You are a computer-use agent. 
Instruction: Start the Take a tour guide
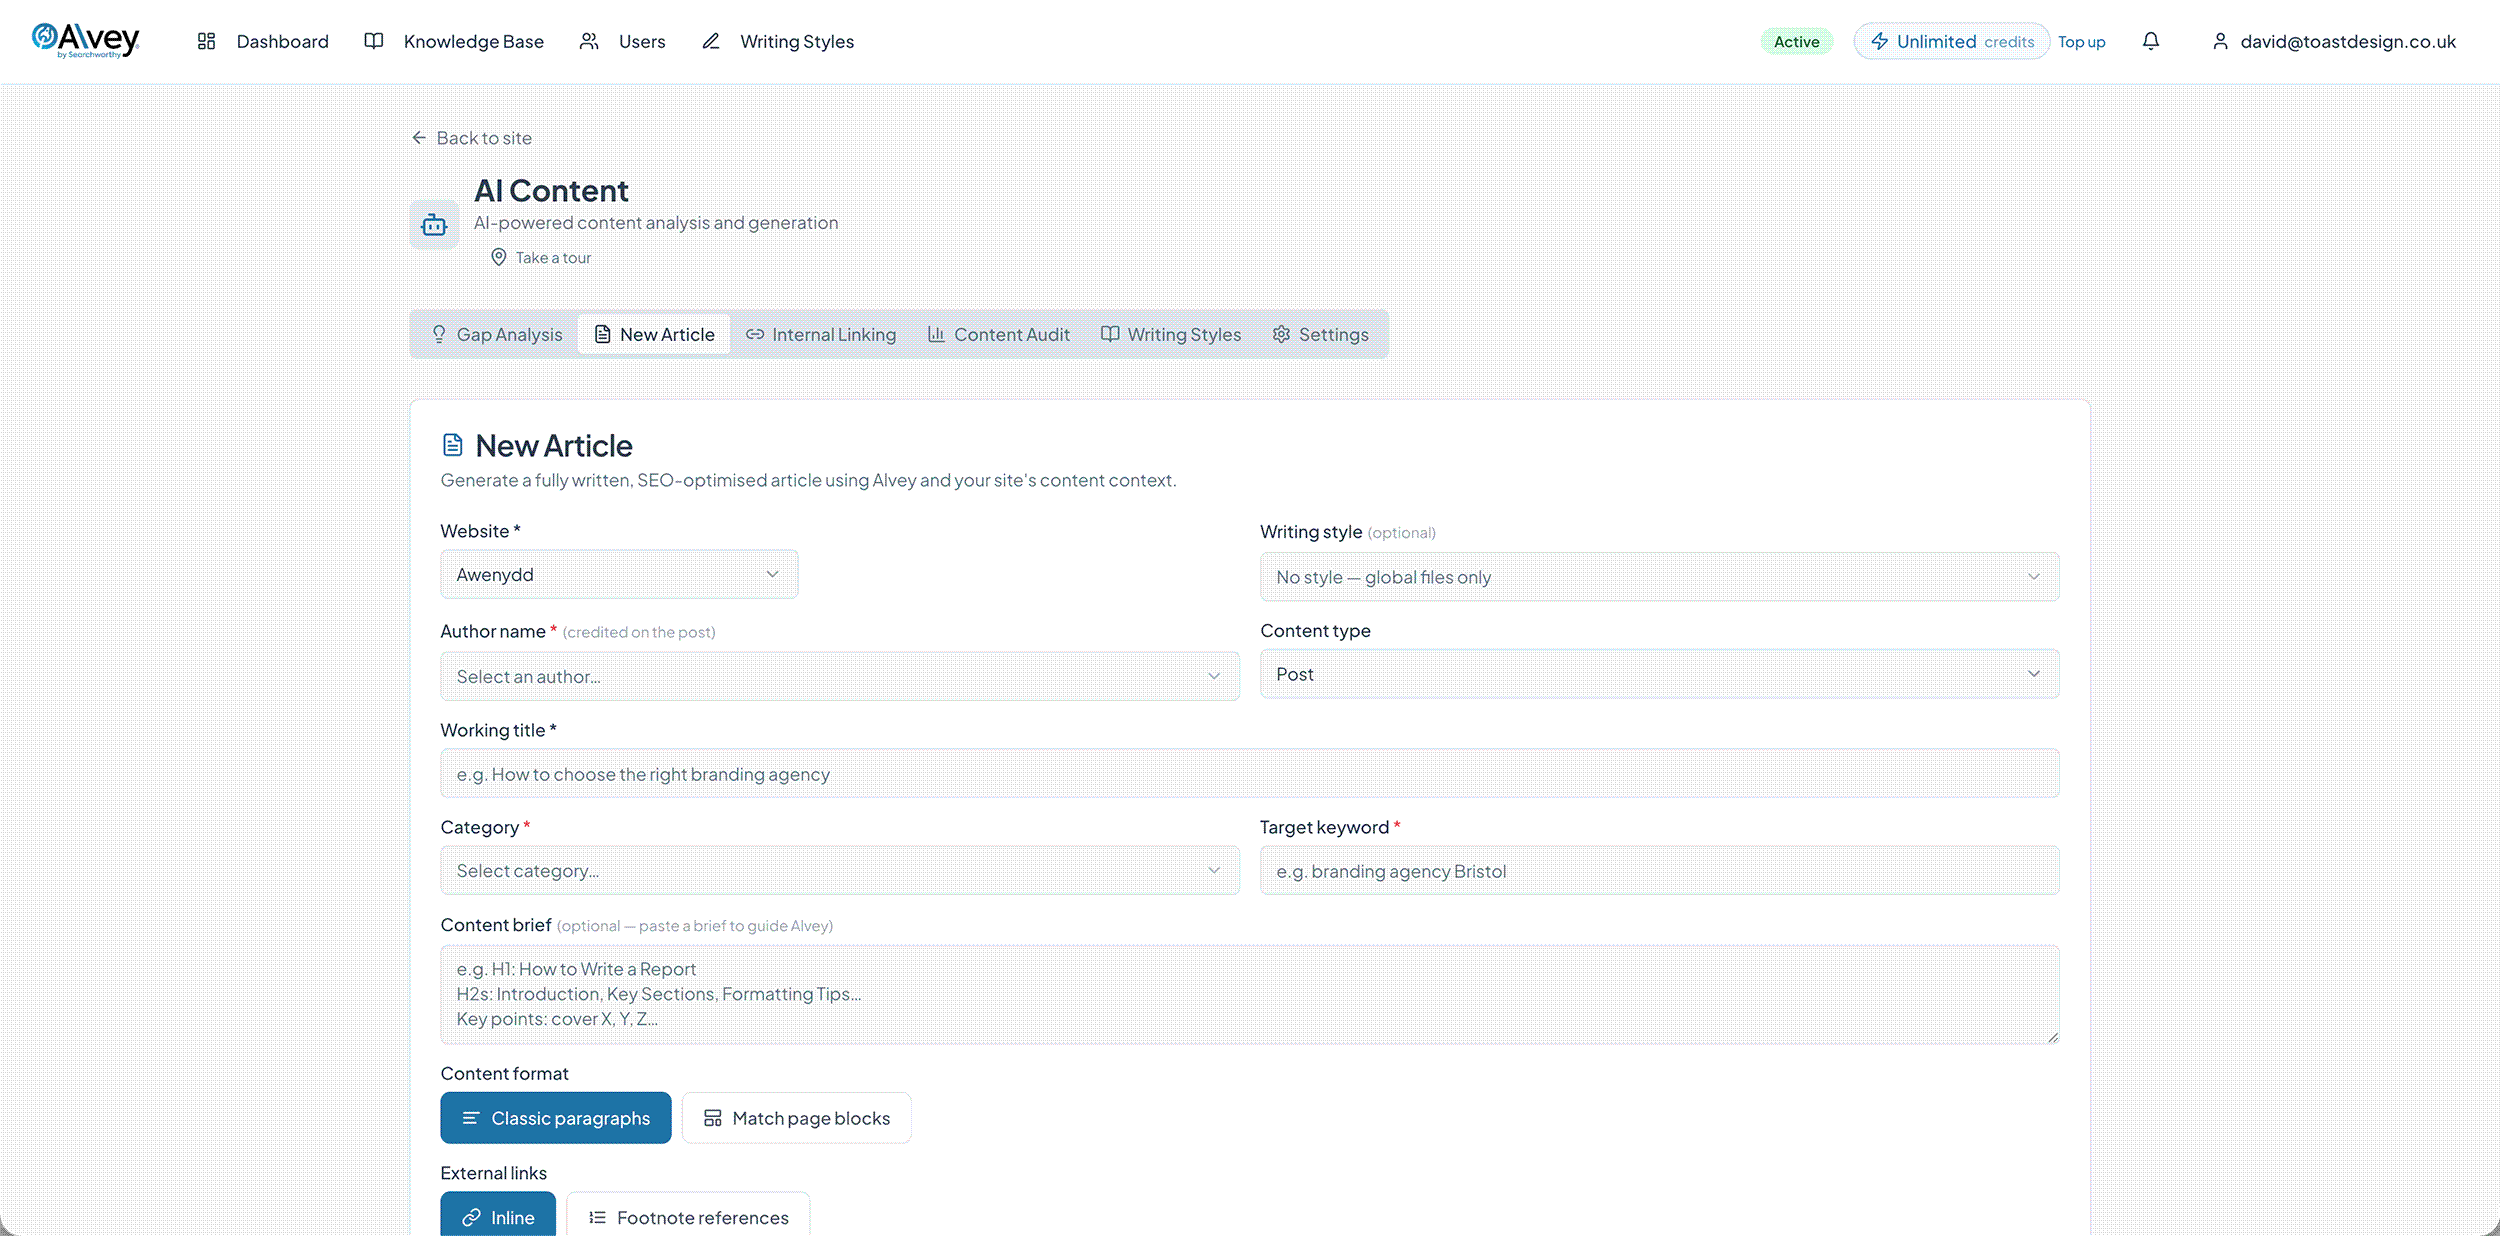[x=541, y=258]
